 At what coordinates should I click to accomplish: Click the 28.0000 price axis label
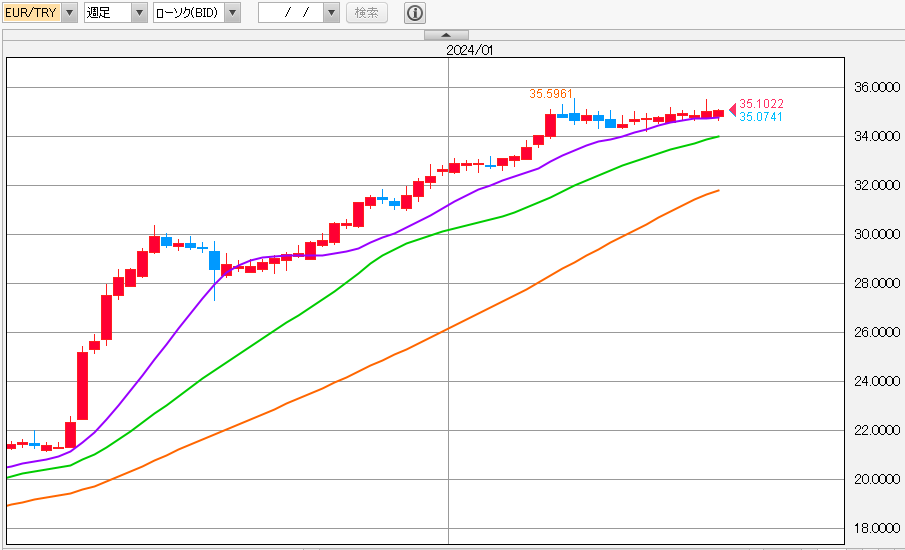pos(877,283)
